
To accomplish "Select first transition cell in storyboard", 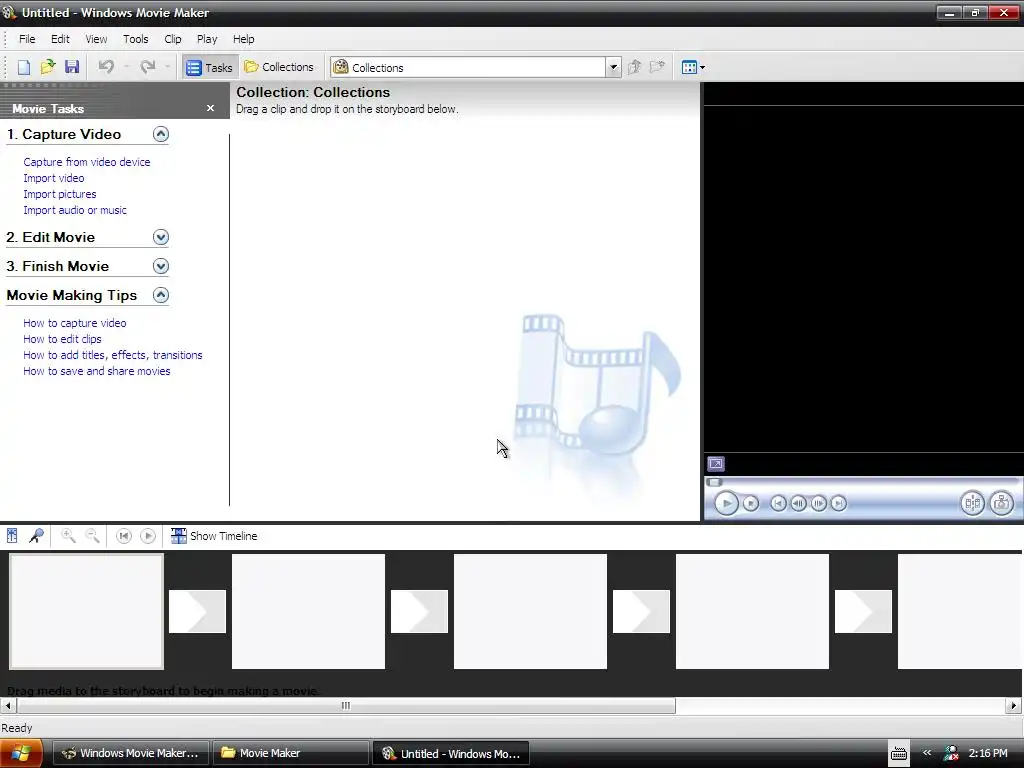I will pos(197,612).
